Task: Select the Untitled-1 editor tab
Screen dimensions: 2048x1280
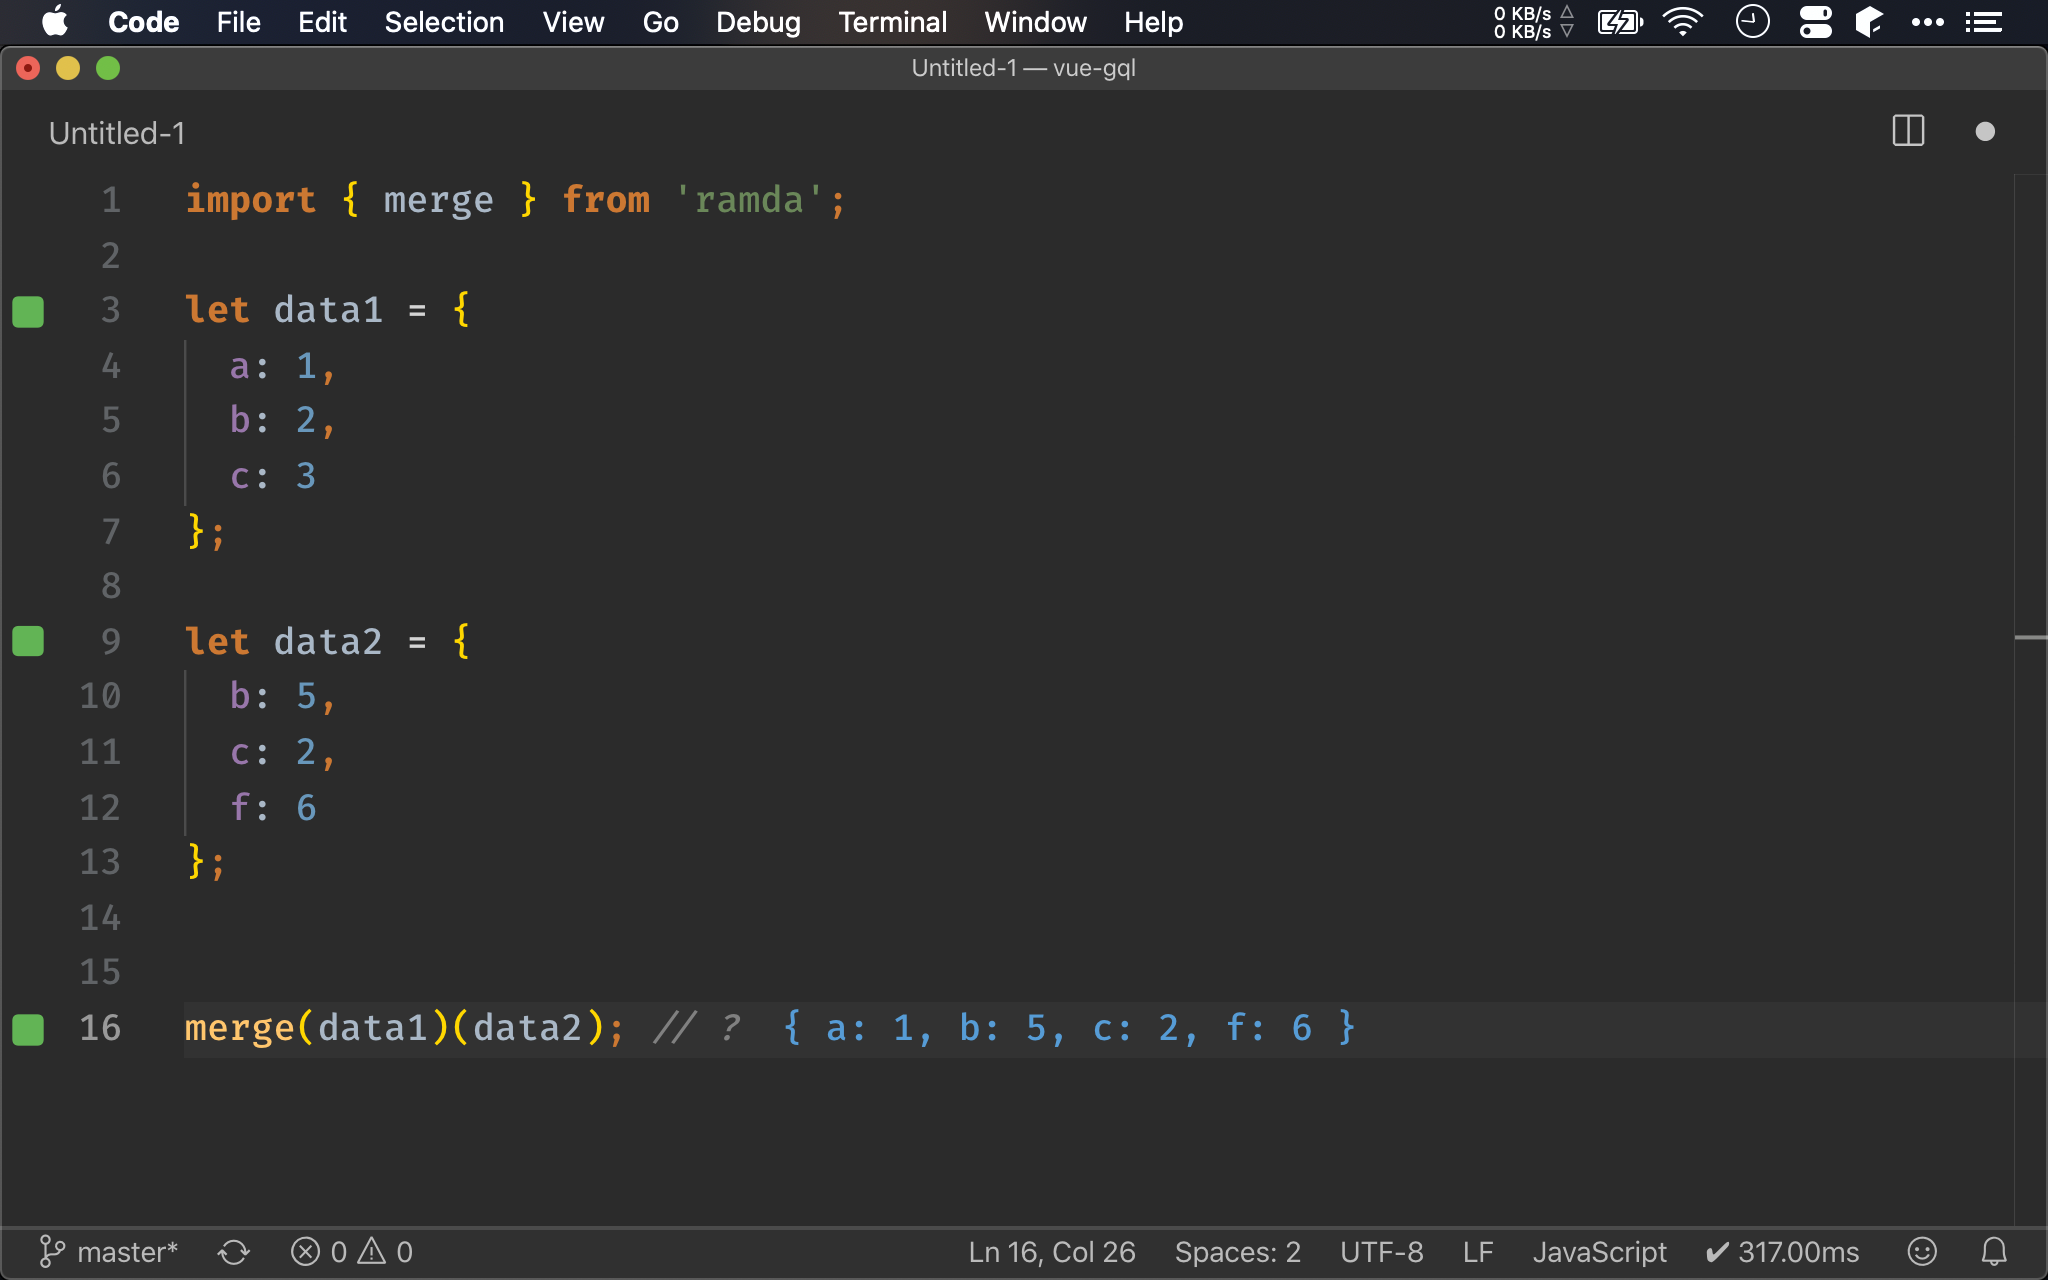Action: pos(117,133)
